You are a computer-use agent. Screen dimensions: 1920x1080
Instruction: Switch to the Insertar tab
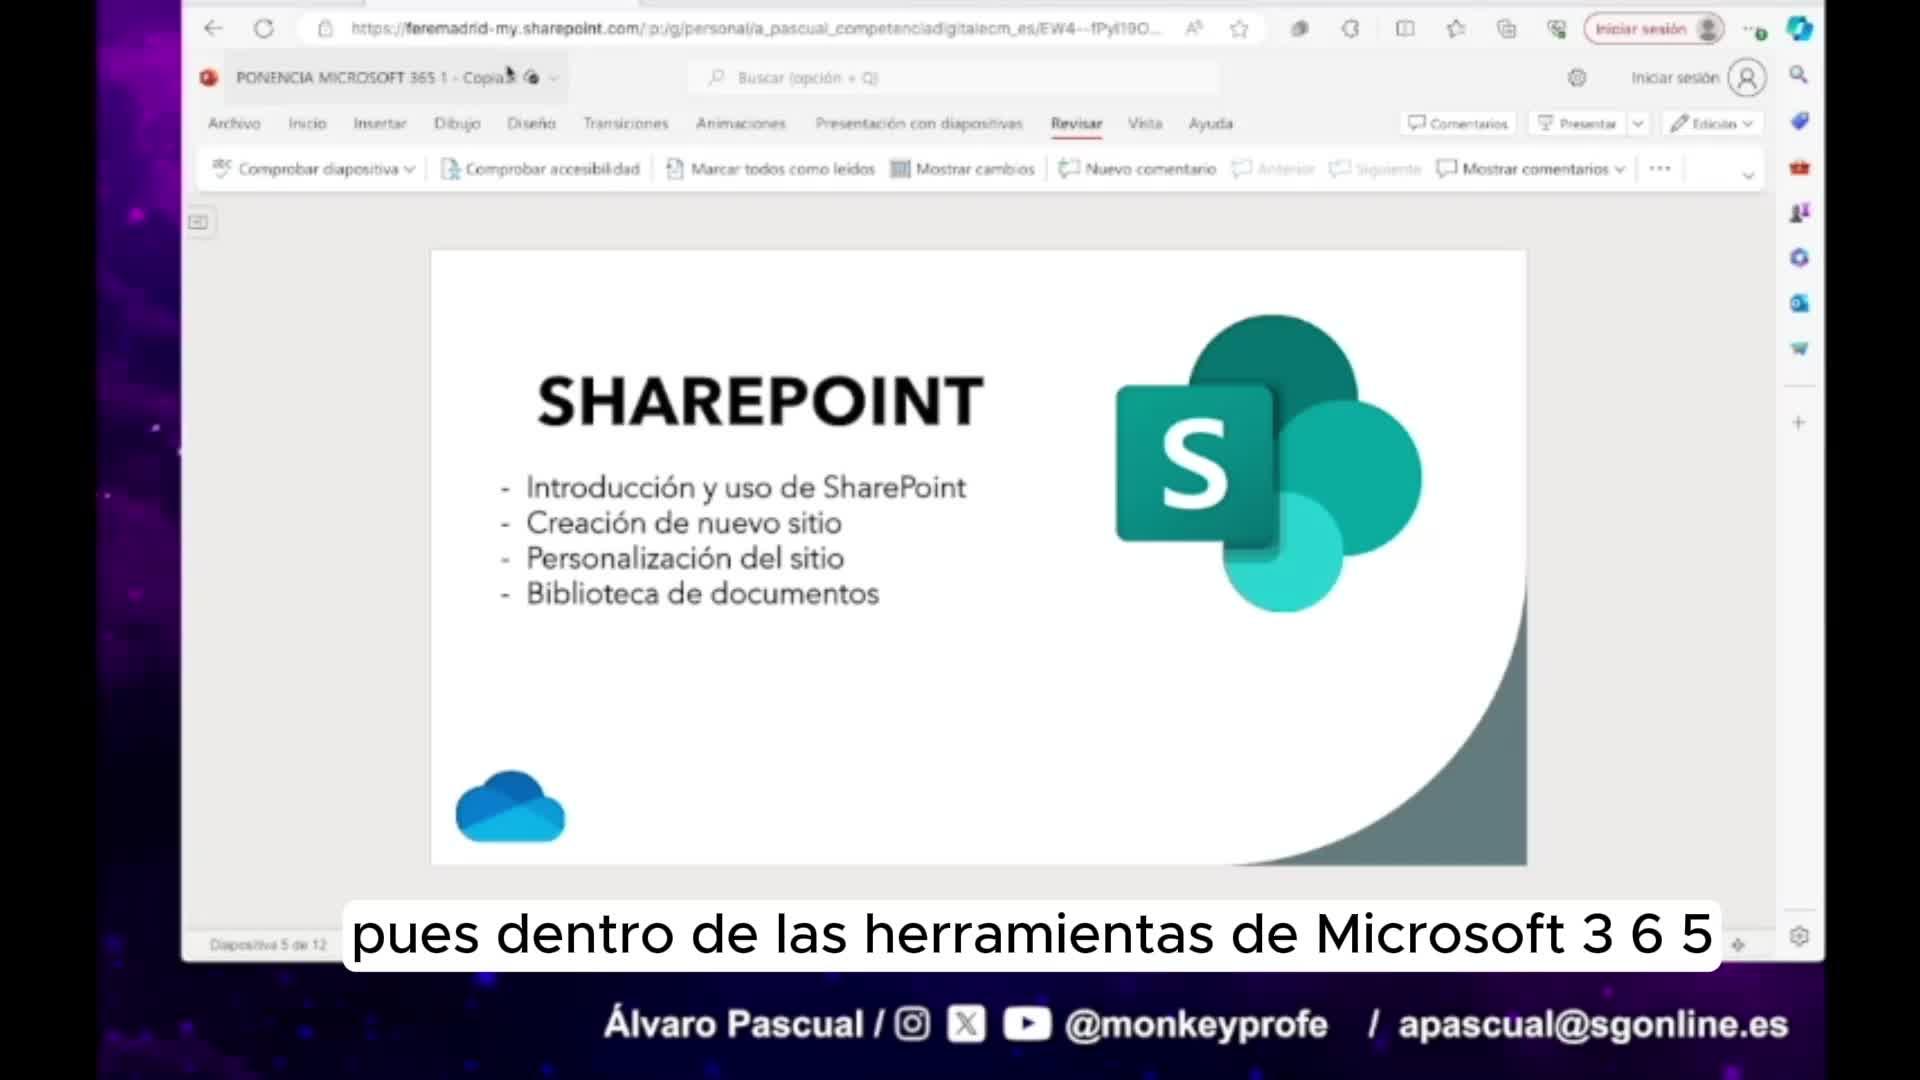[x=379, y=123]
